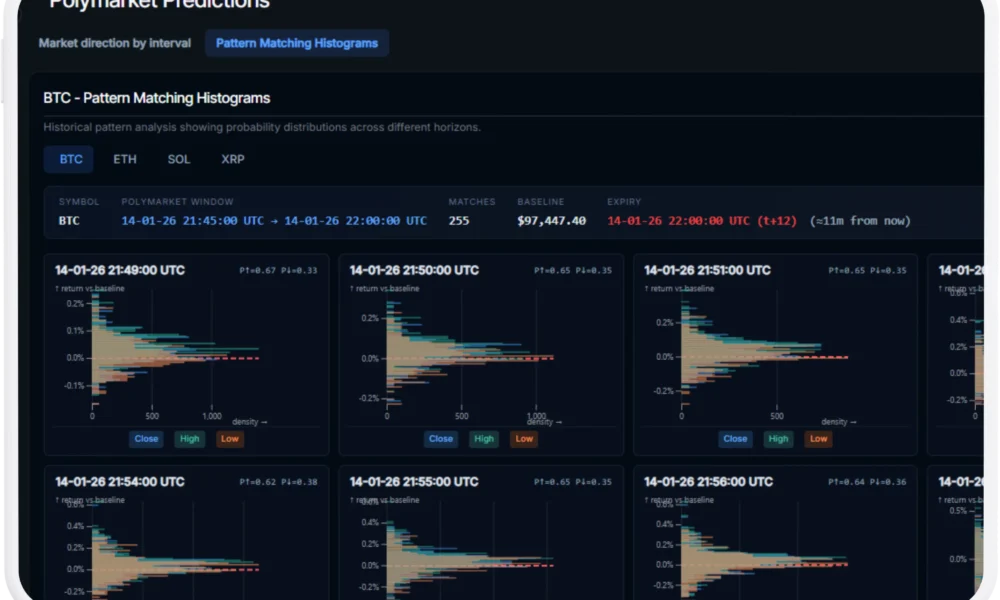Toggle High series in 21:49:00 histogram
This screenshot has height=600, width=1000.
[189, 439]
